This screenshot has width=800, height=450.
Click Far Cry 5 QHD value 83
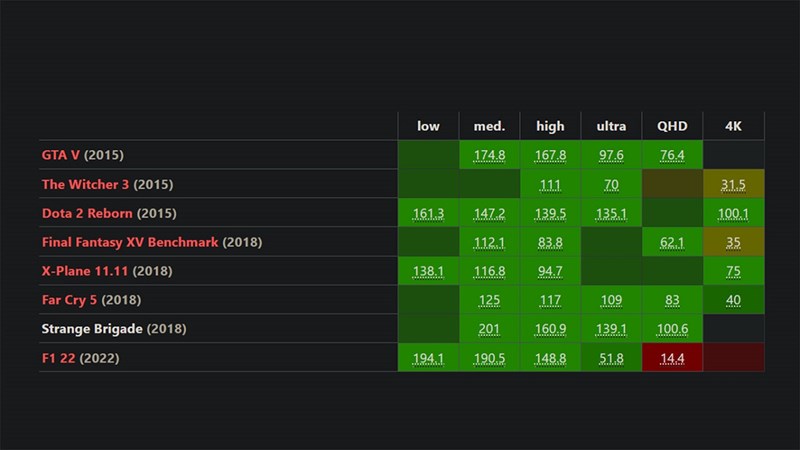pos(672,301)
